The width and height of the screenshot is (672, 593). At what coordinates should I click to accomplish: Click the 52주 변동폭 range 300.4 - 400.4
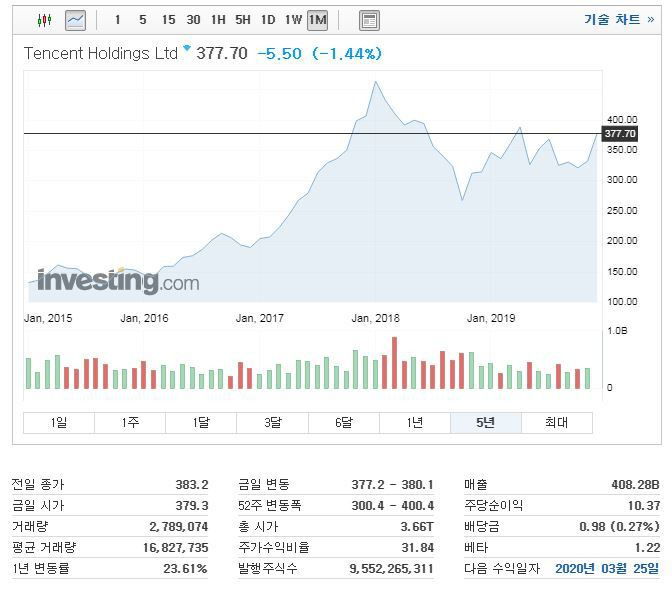(393, 506)
